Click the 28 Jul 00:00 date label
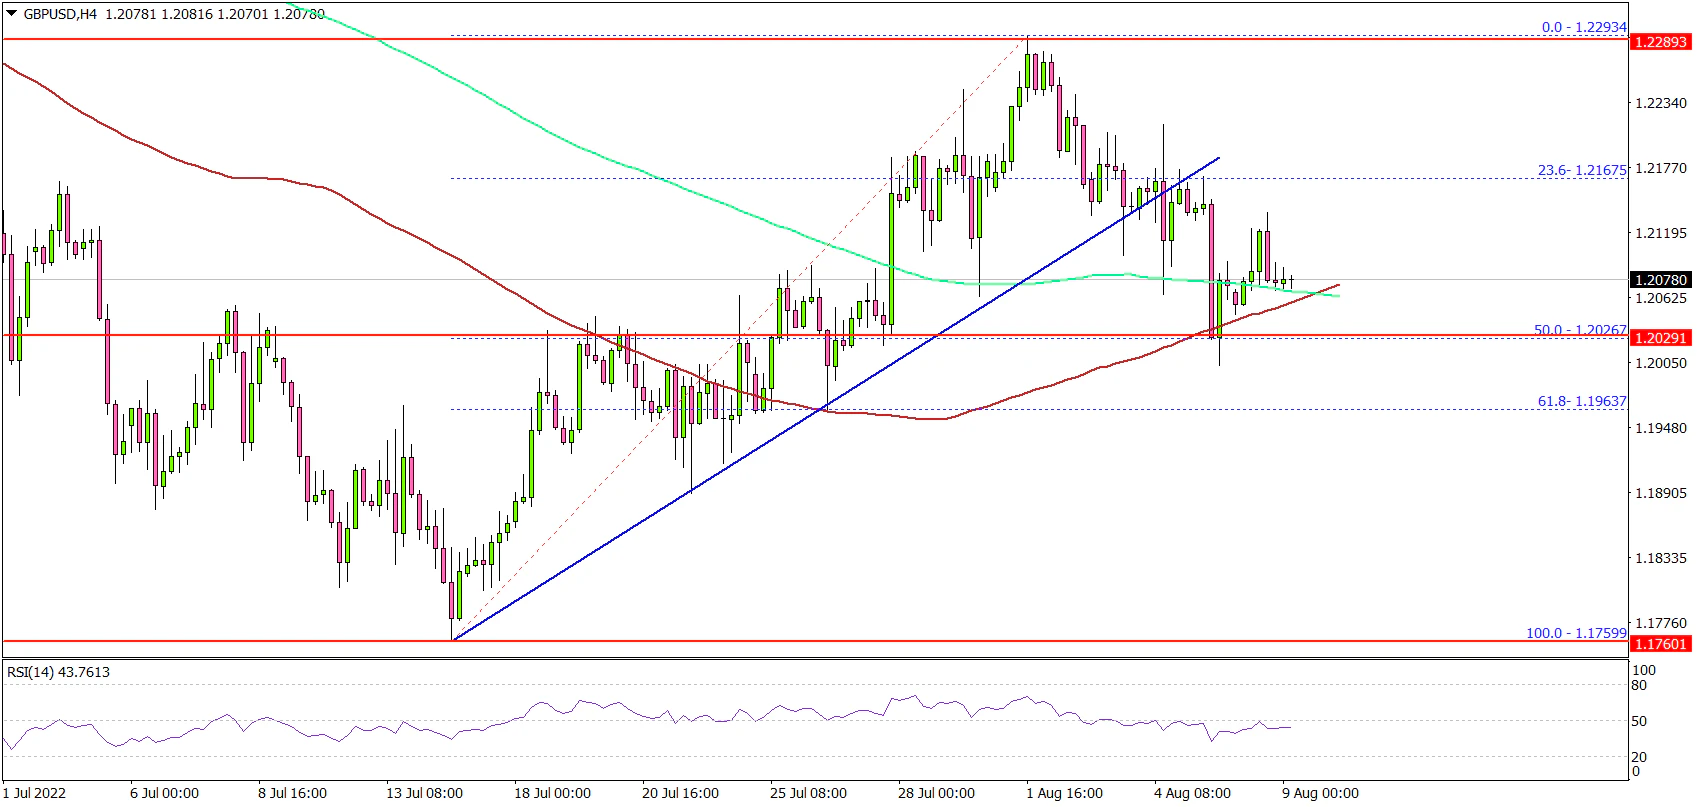This screenshot has height=807, width=1700. [936, 793]
